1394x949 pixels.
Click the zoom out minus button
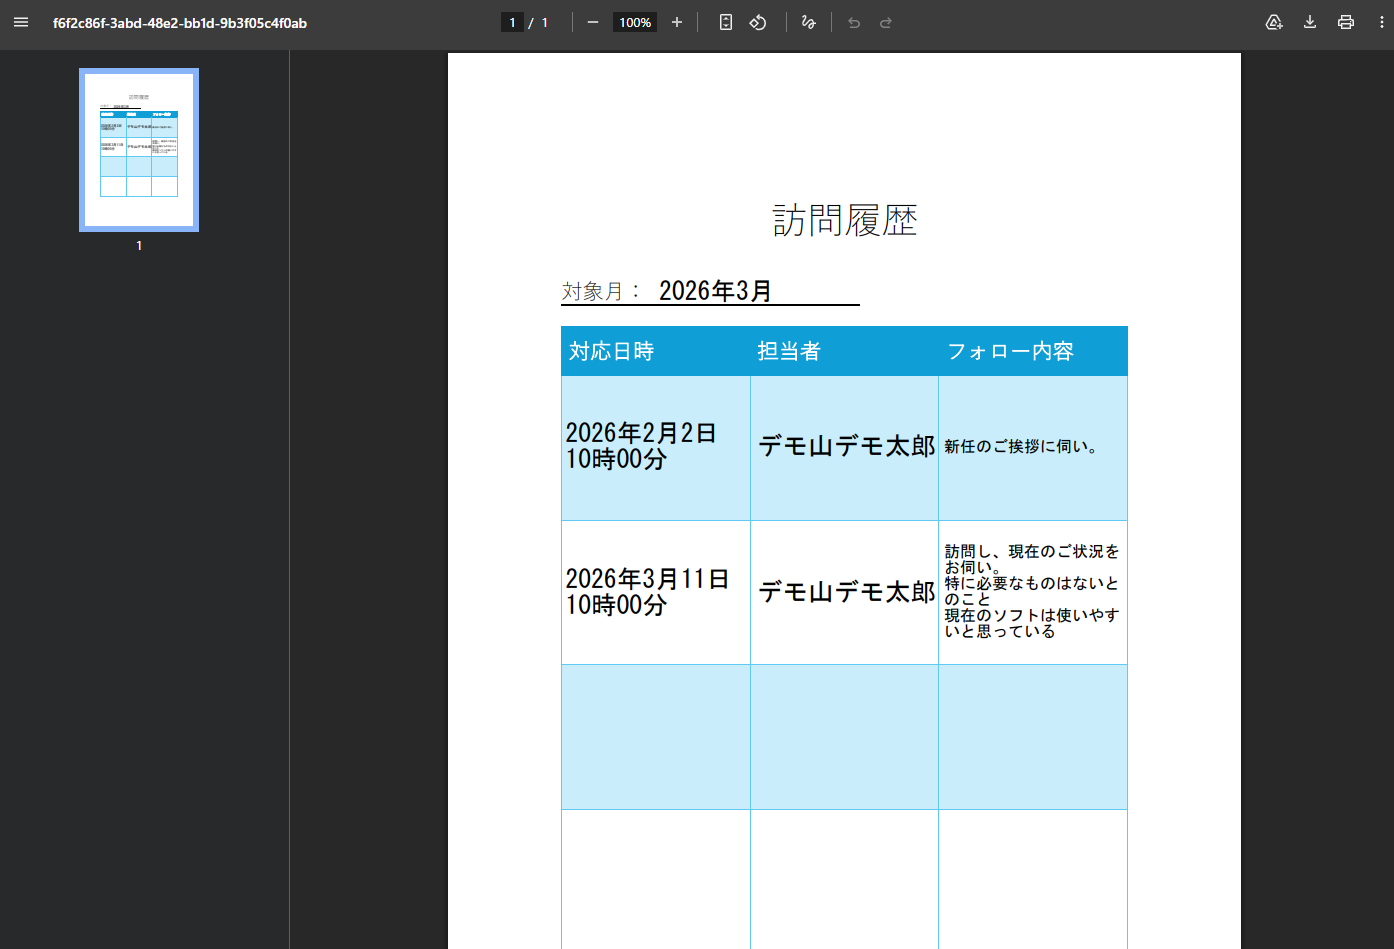pos(593,22)
